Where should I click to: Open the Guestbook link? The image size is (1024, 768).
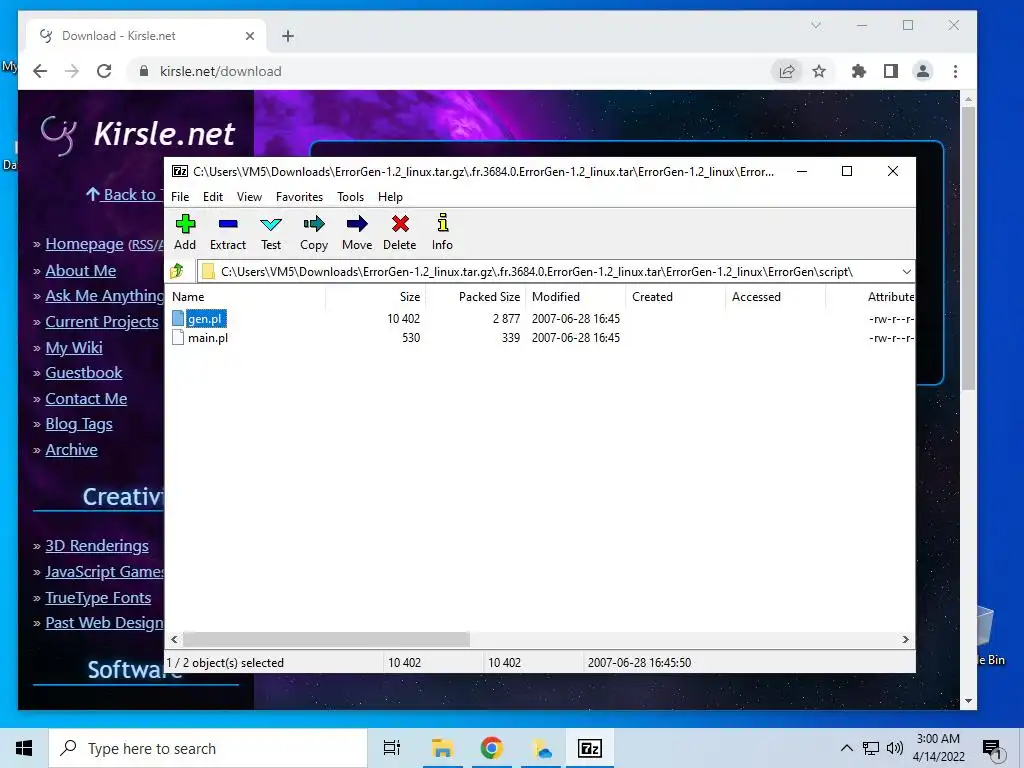[x=84, y=373]
